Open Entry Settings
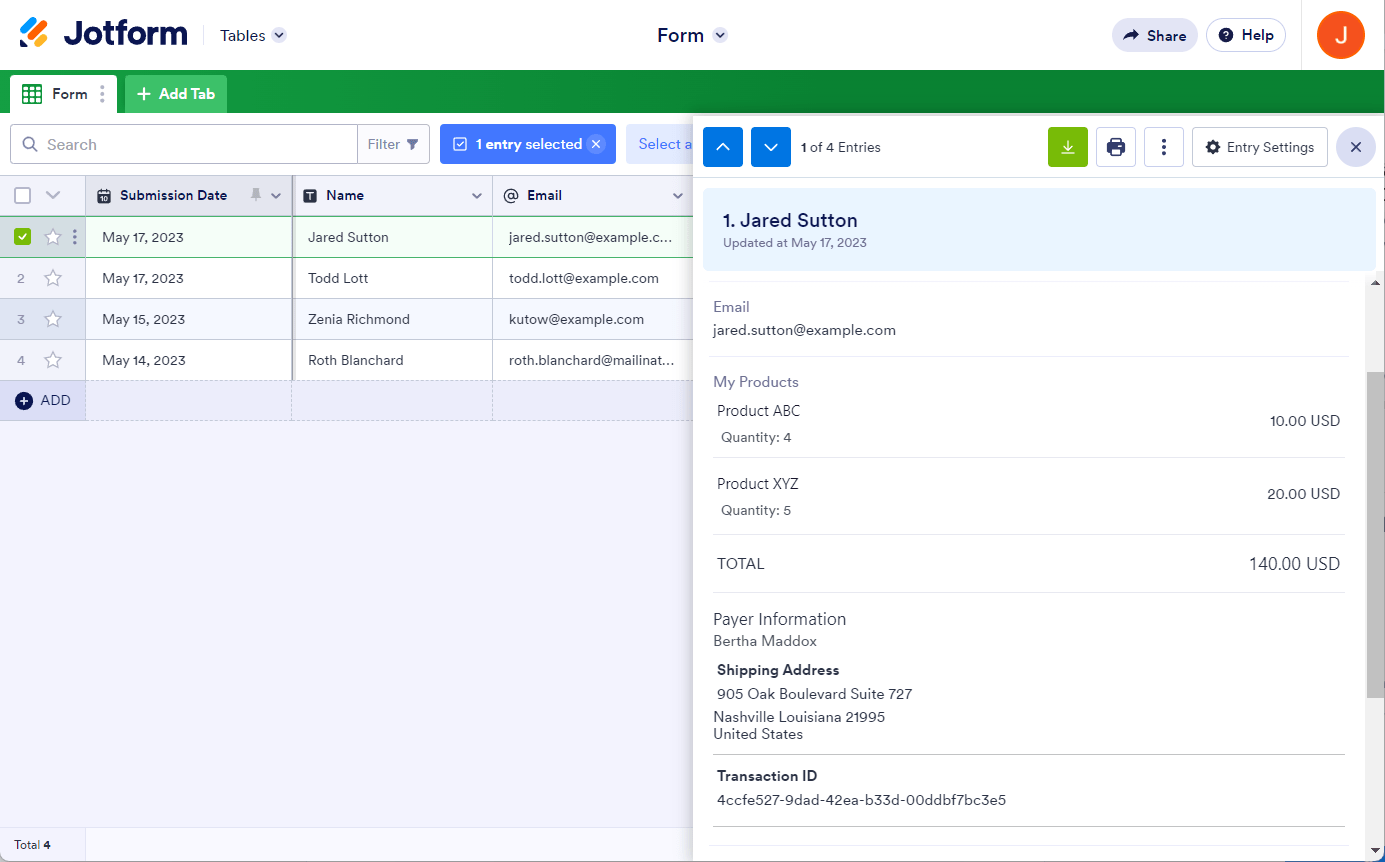 pos(1259,147)
